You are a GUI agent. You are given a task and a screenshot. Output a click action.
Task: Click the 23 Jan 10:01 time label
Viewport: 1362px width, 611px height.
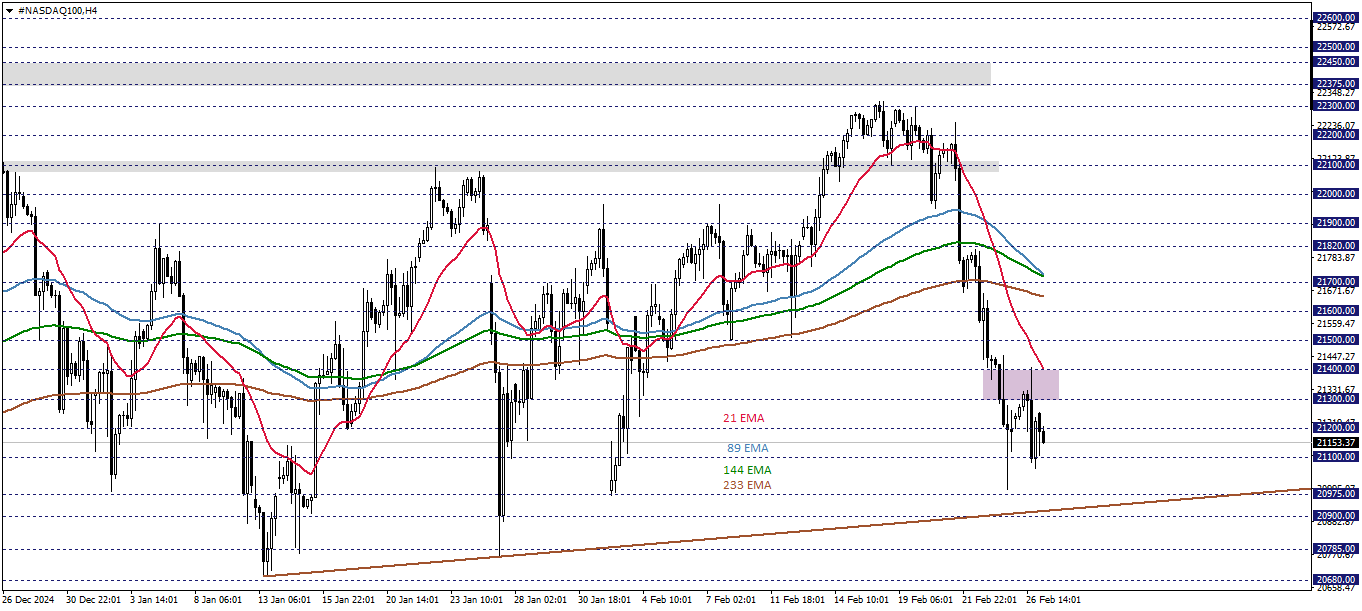[474, 600]
